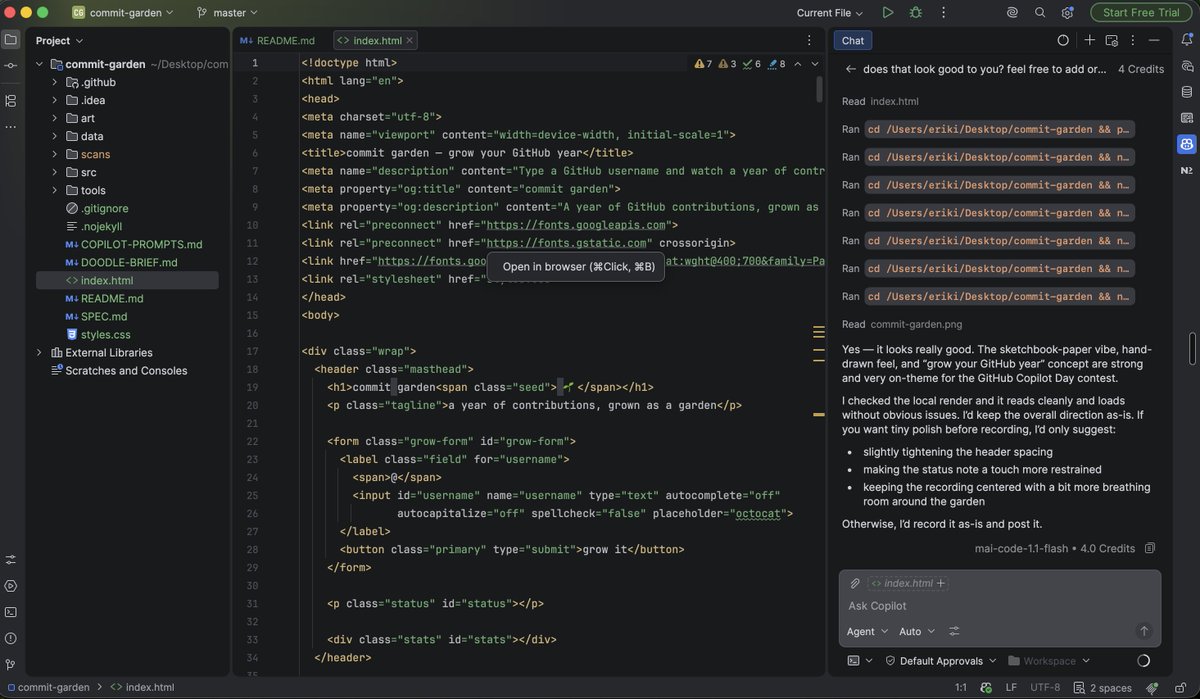Click Start Free Trial button
Screen dimensions: 1200x699
click(1141, 12)
